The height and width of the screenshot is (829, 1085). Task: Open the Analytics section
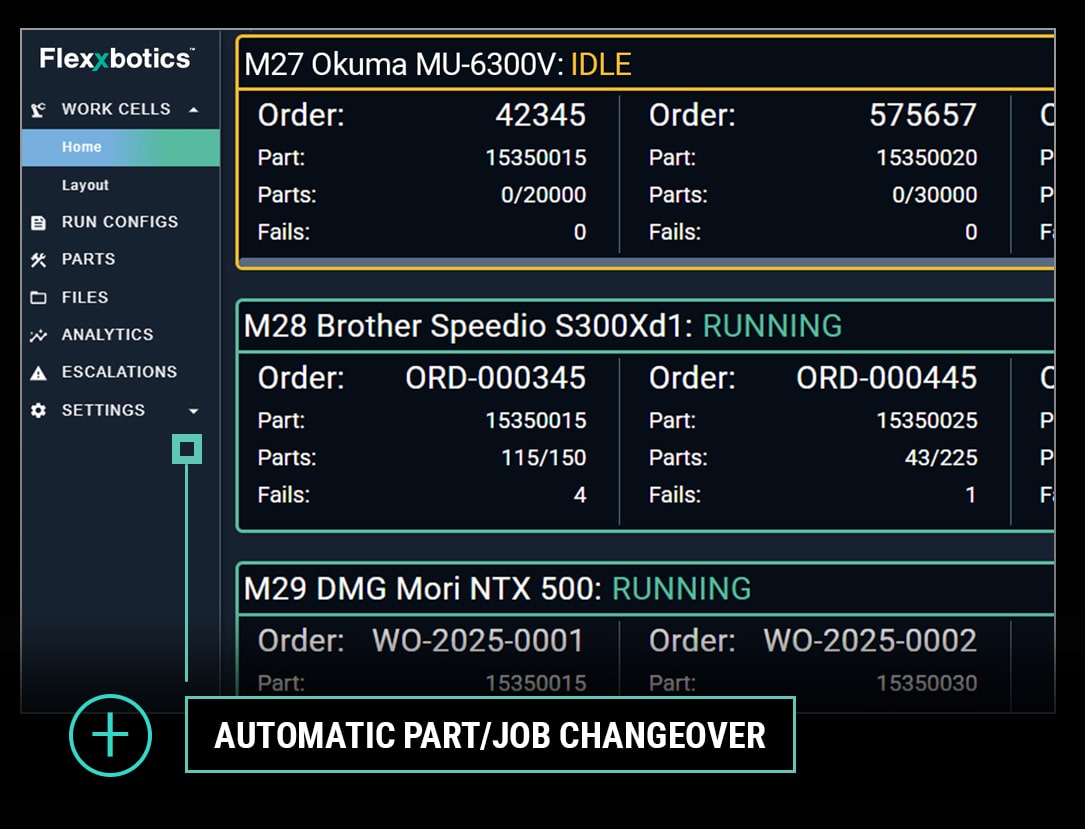[107, 335]
